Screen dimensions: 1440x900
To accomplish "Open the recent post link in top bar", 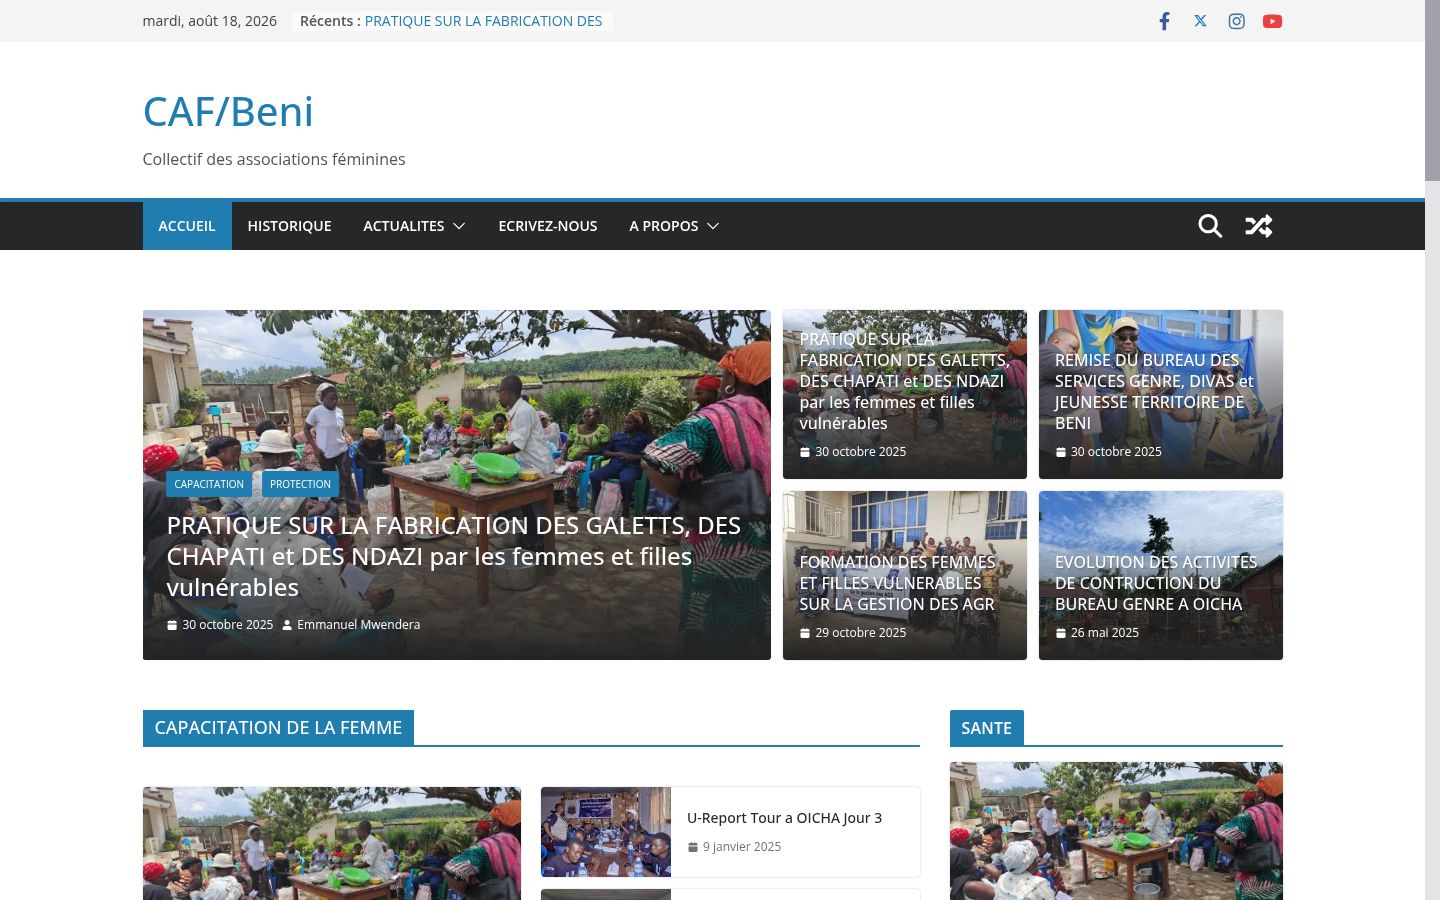I will 483,21.
